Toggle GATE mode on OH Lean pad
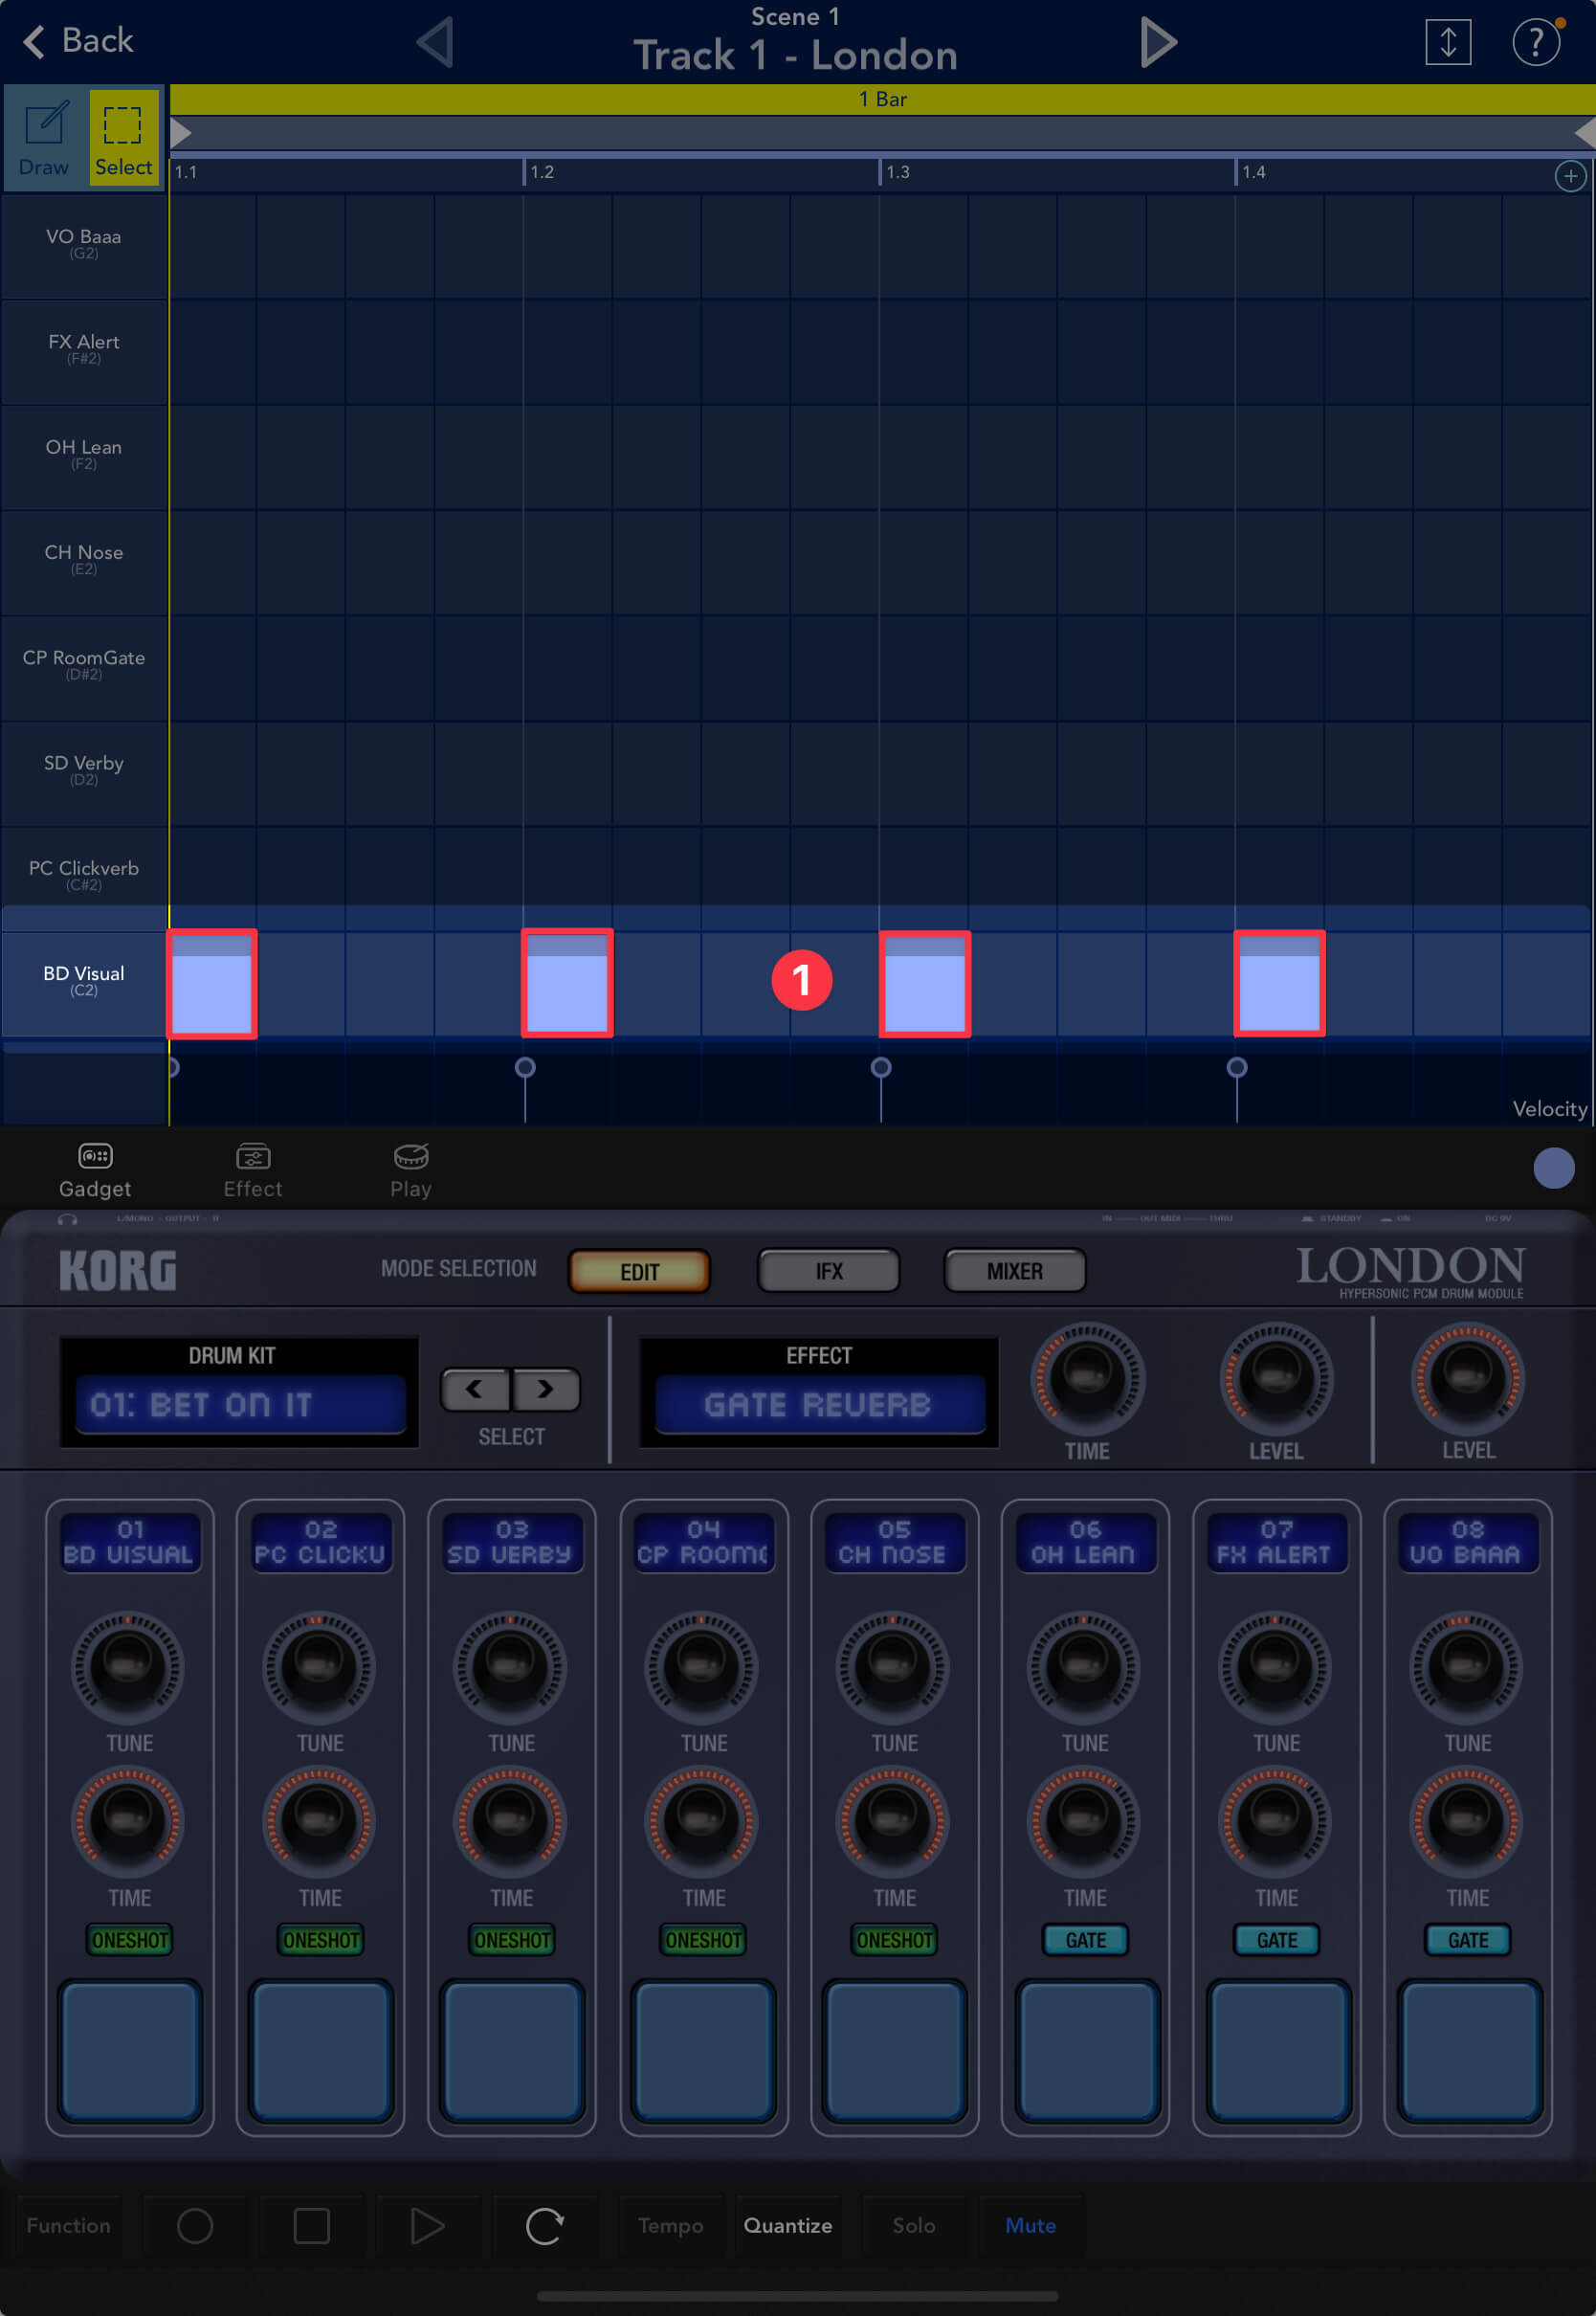The width and height of the screenshot is (1596, 2316). click(x=1085, y=1939)
